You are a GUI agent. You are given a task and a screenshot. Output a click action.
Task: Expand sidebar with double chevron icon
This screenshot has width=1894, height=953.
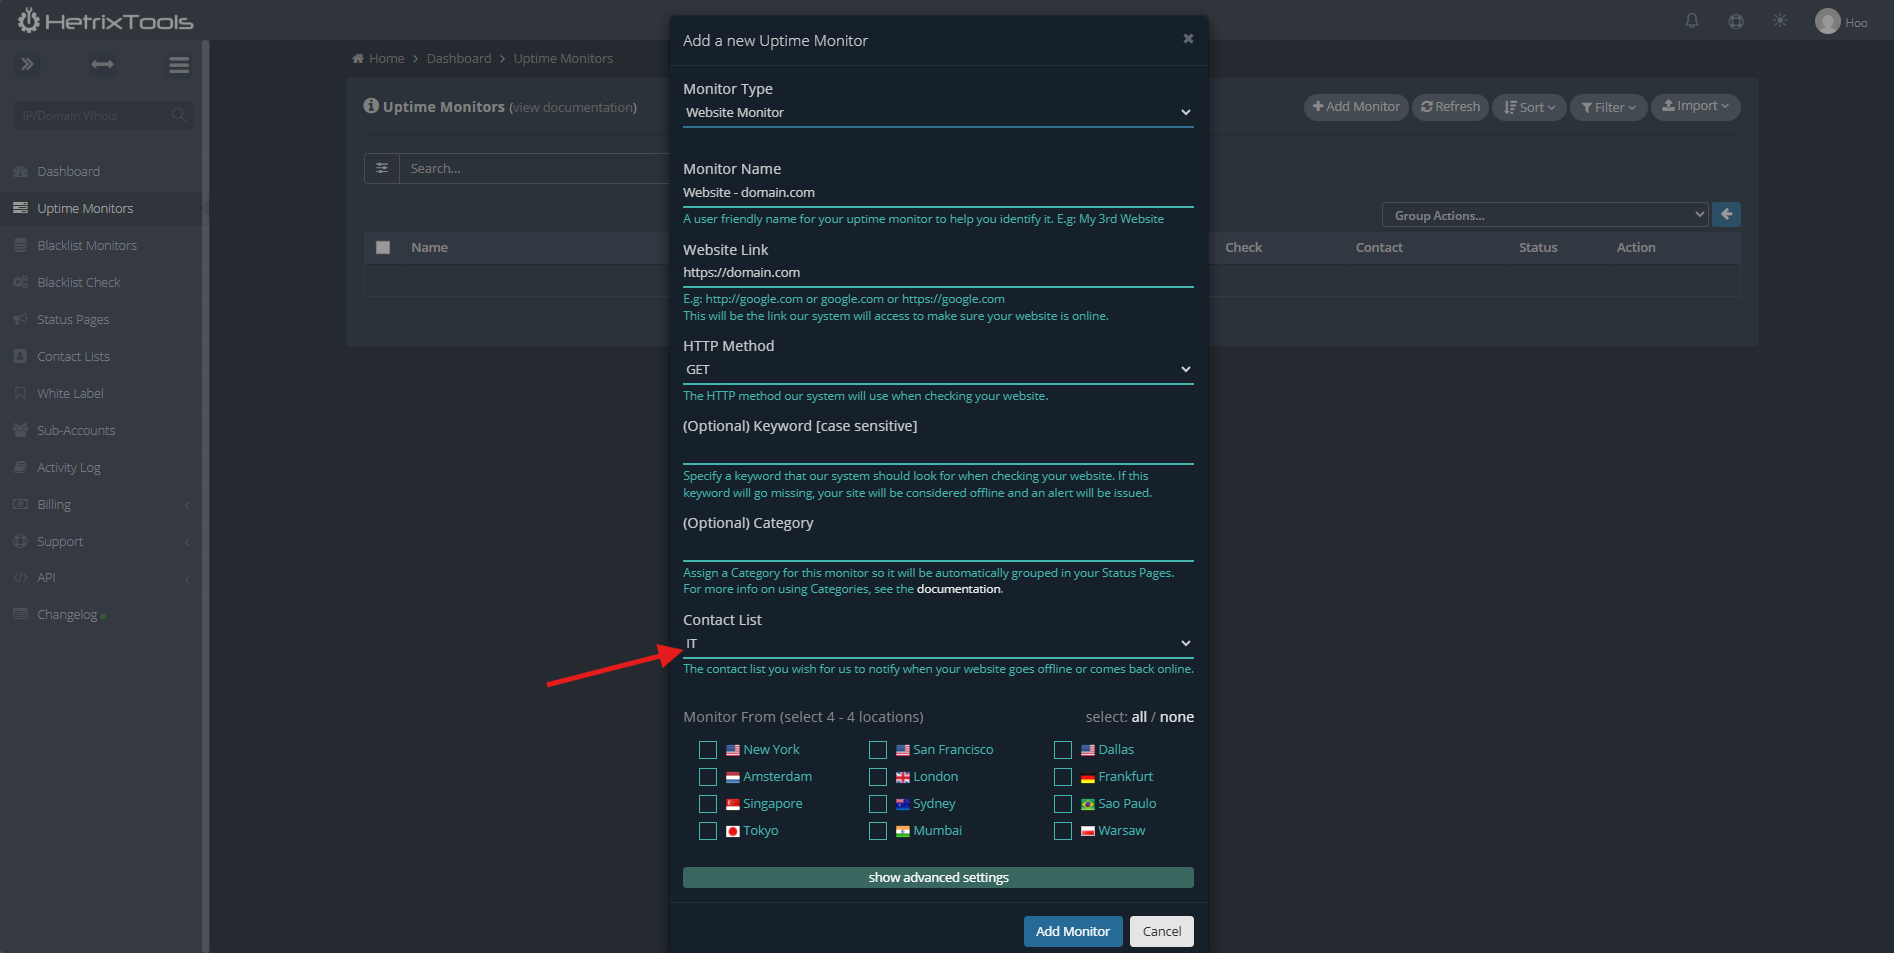[27, 65]
